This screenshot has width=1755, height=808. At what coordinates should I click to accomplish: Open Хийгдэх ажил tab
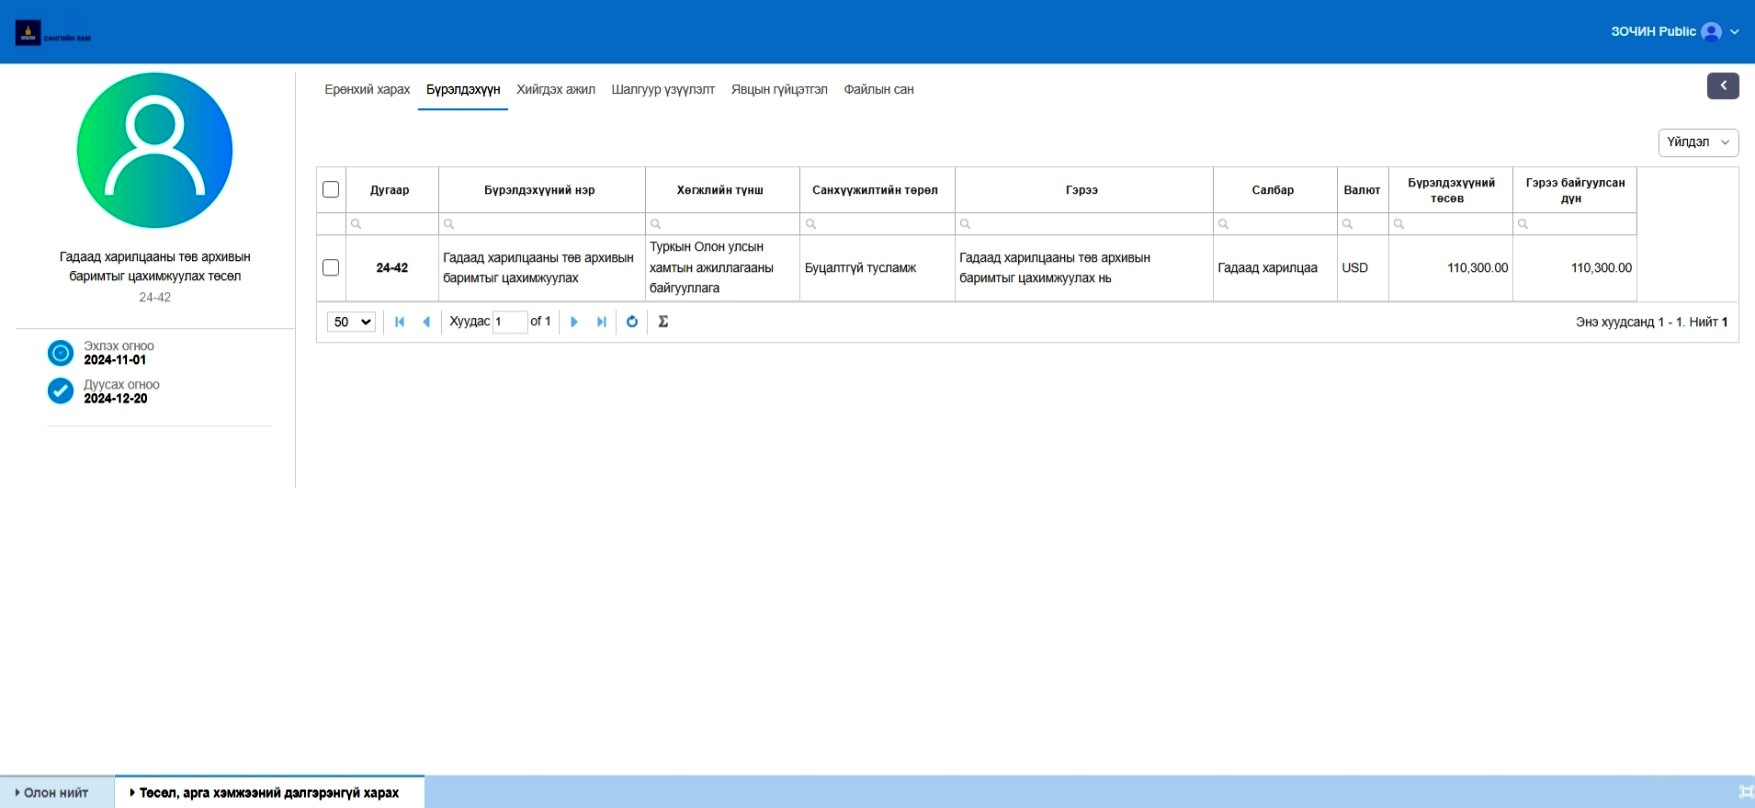555,90
